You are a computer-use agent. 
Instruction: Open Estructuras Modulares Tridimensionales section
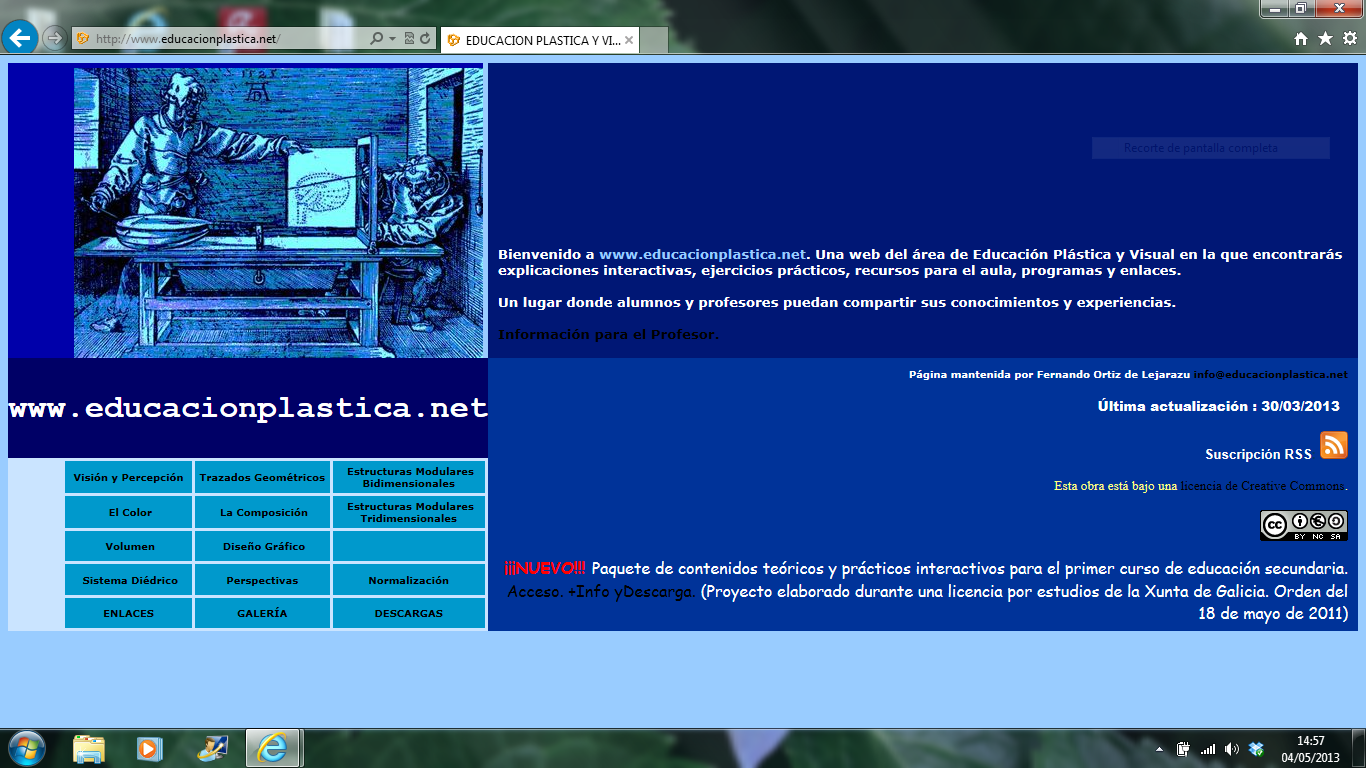[410, 512]
